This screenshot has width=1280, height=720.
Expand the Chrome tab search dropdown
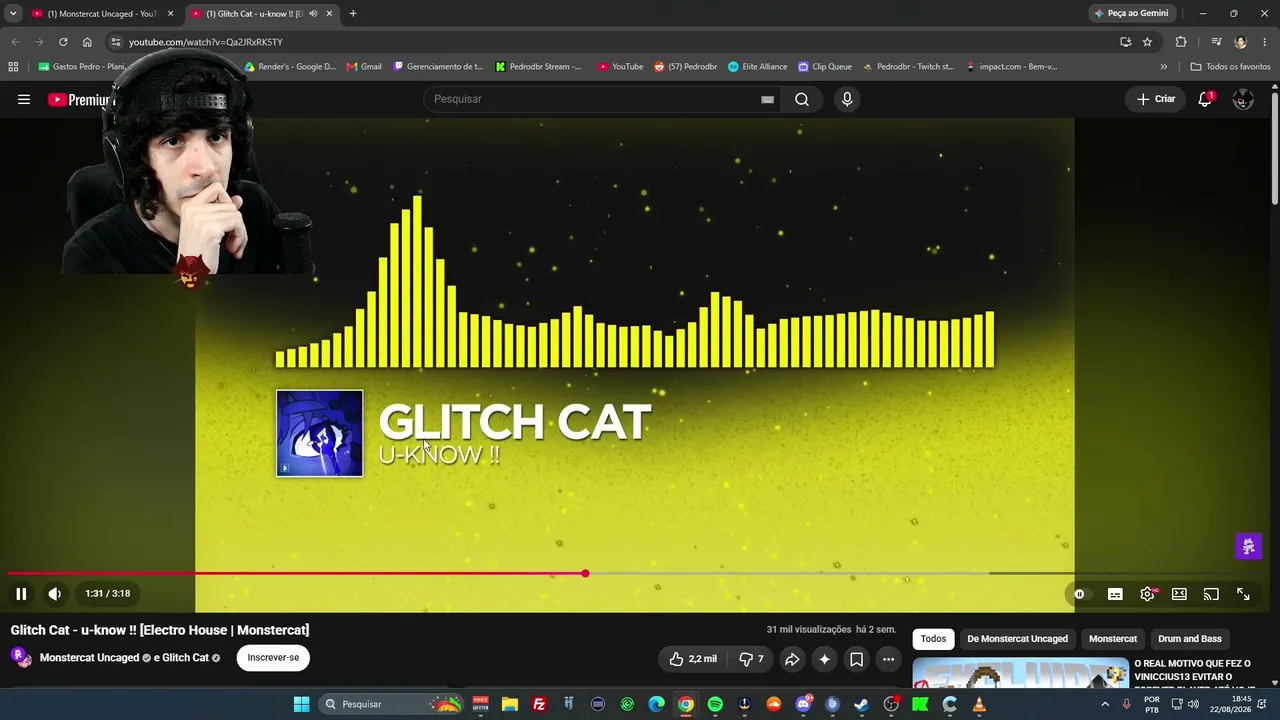pos(13,14)
